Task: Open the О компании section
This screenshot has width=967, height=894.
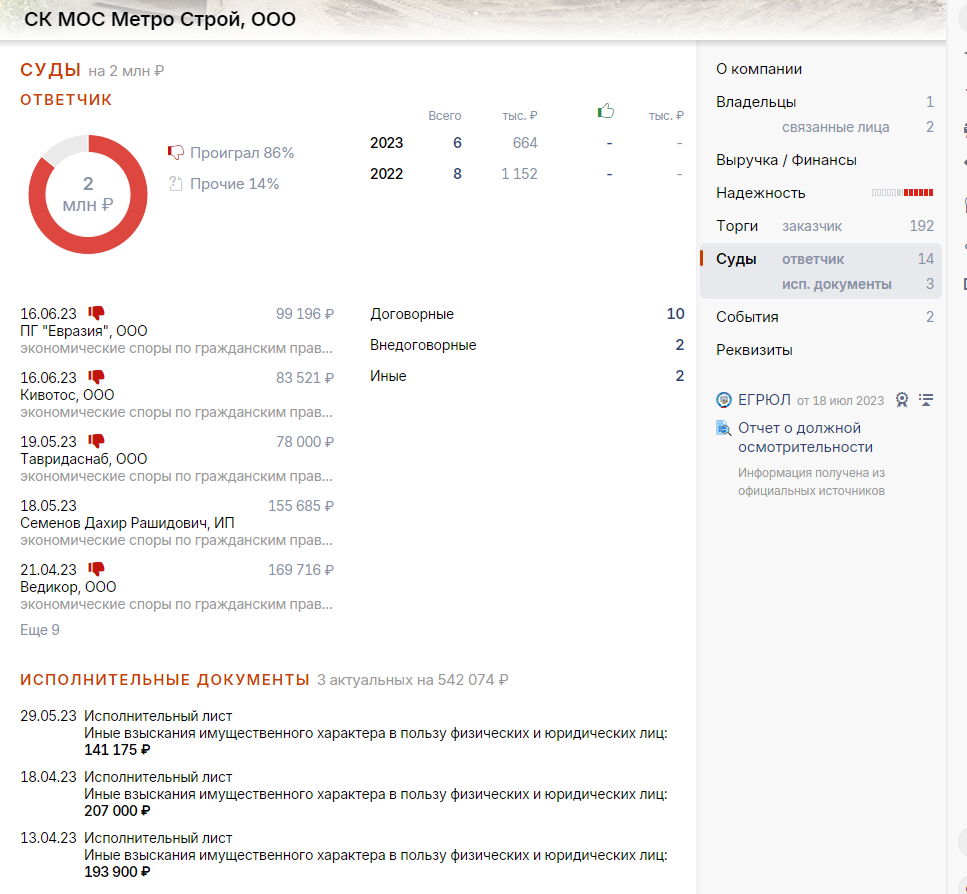Action: click(x=759, y=69)
